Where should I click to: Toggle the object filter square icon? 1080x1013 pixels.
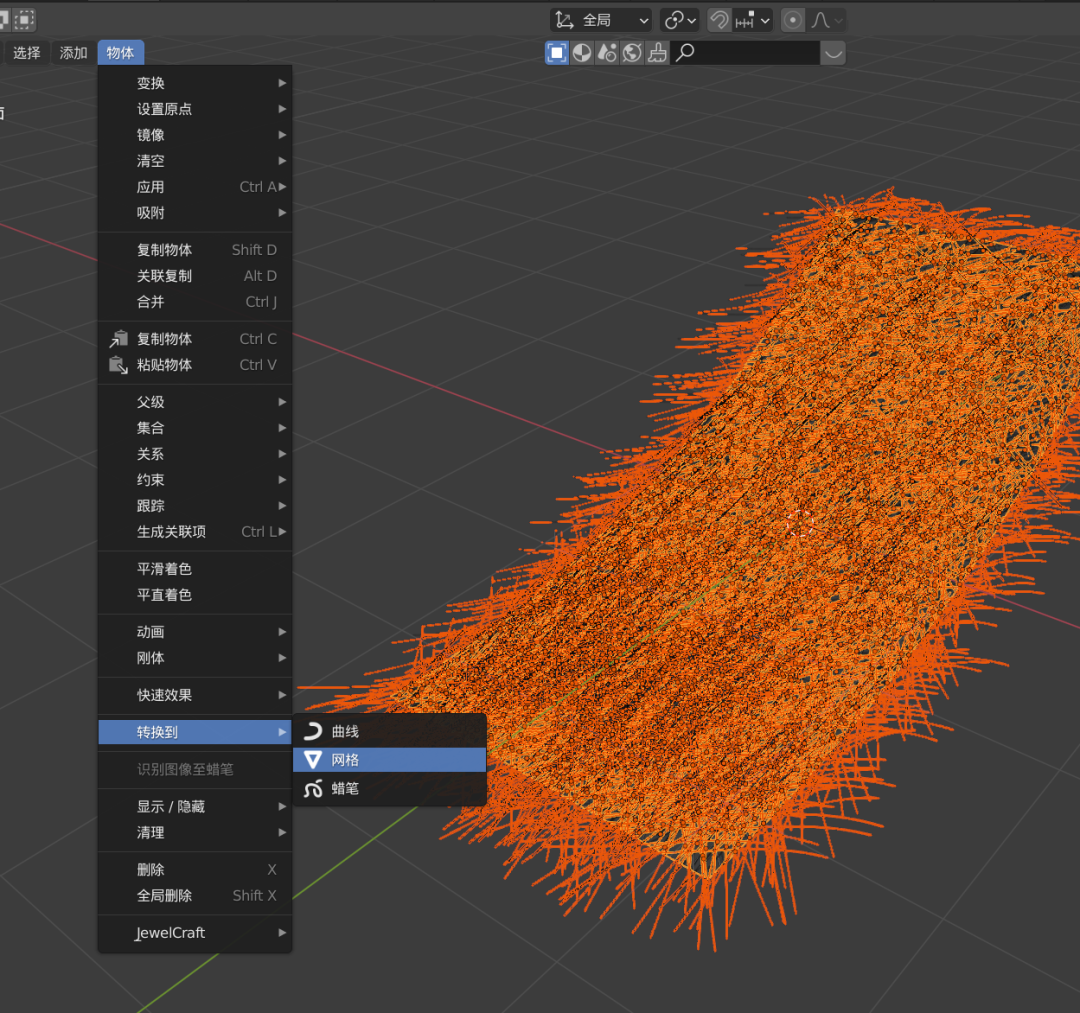(x=557, y=53)
